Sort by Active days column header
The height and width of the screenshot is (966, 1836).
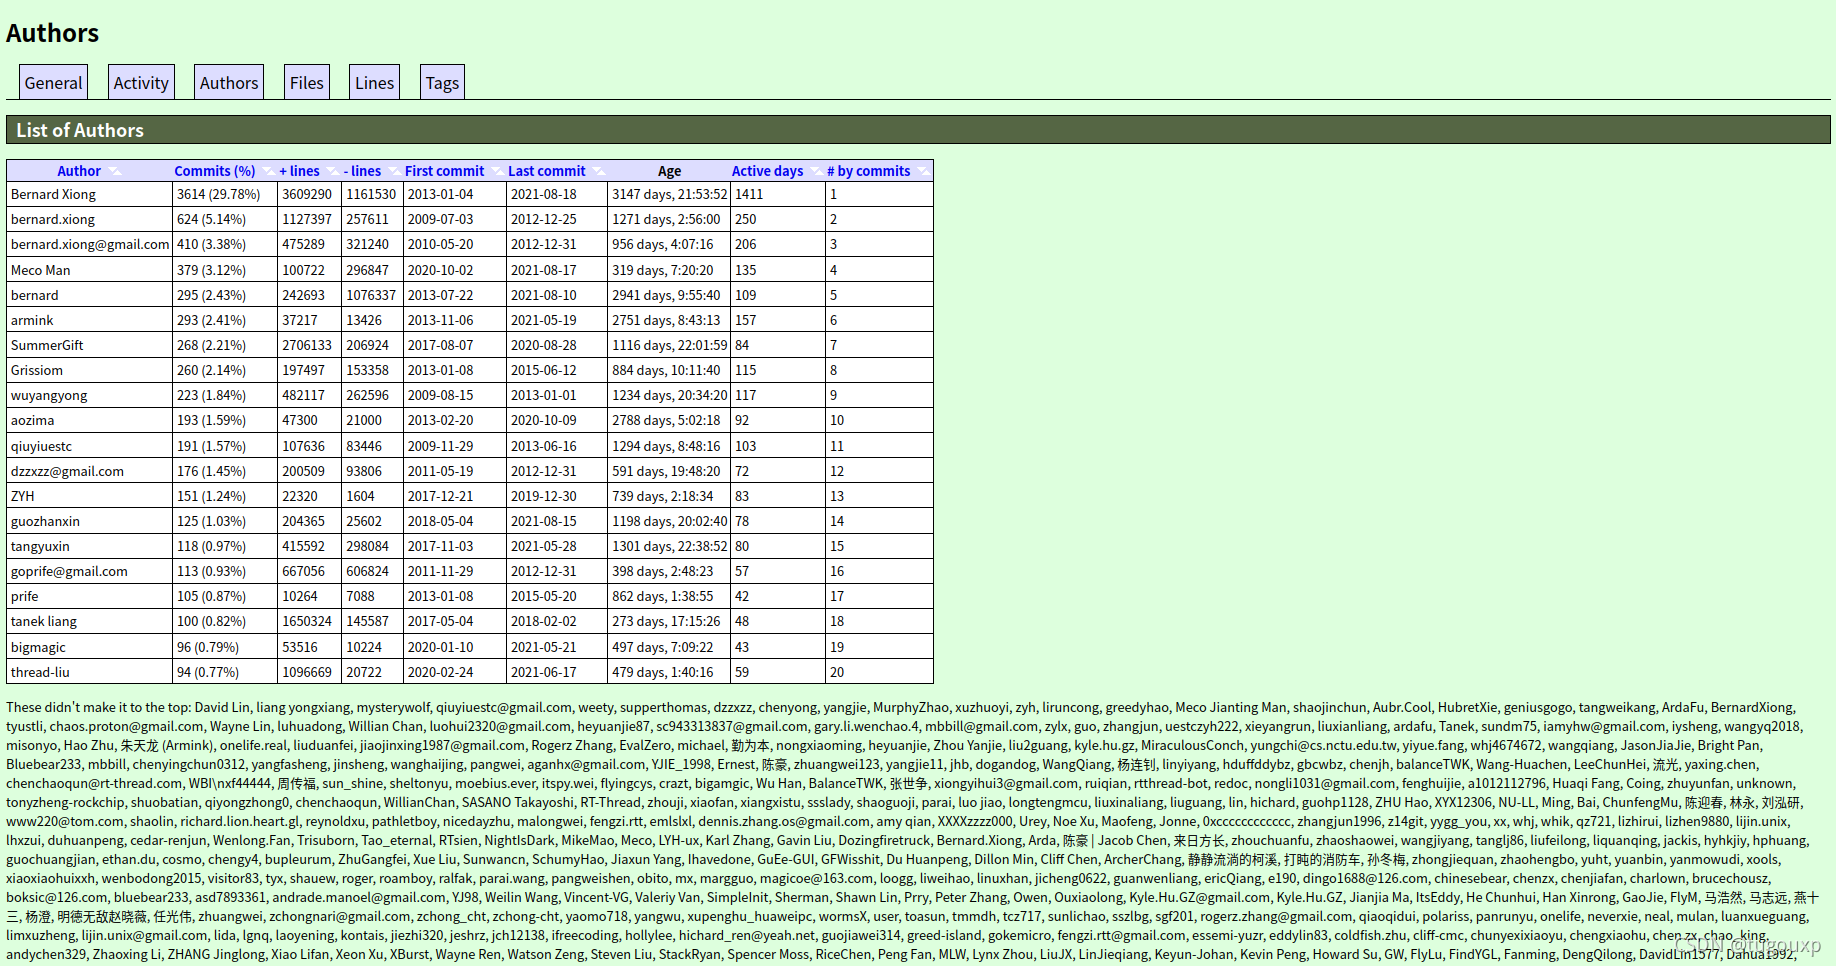[x=768, y=171]
